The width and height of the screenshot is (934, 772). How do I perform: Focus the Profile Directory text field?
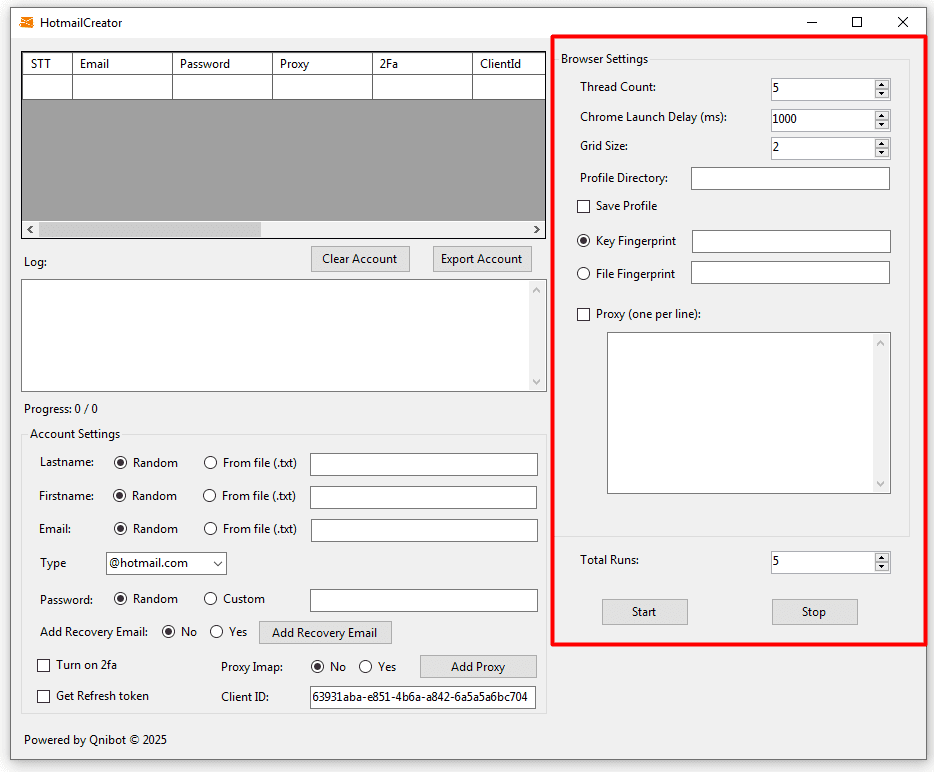pyautogui.click(x=790, y=179)
